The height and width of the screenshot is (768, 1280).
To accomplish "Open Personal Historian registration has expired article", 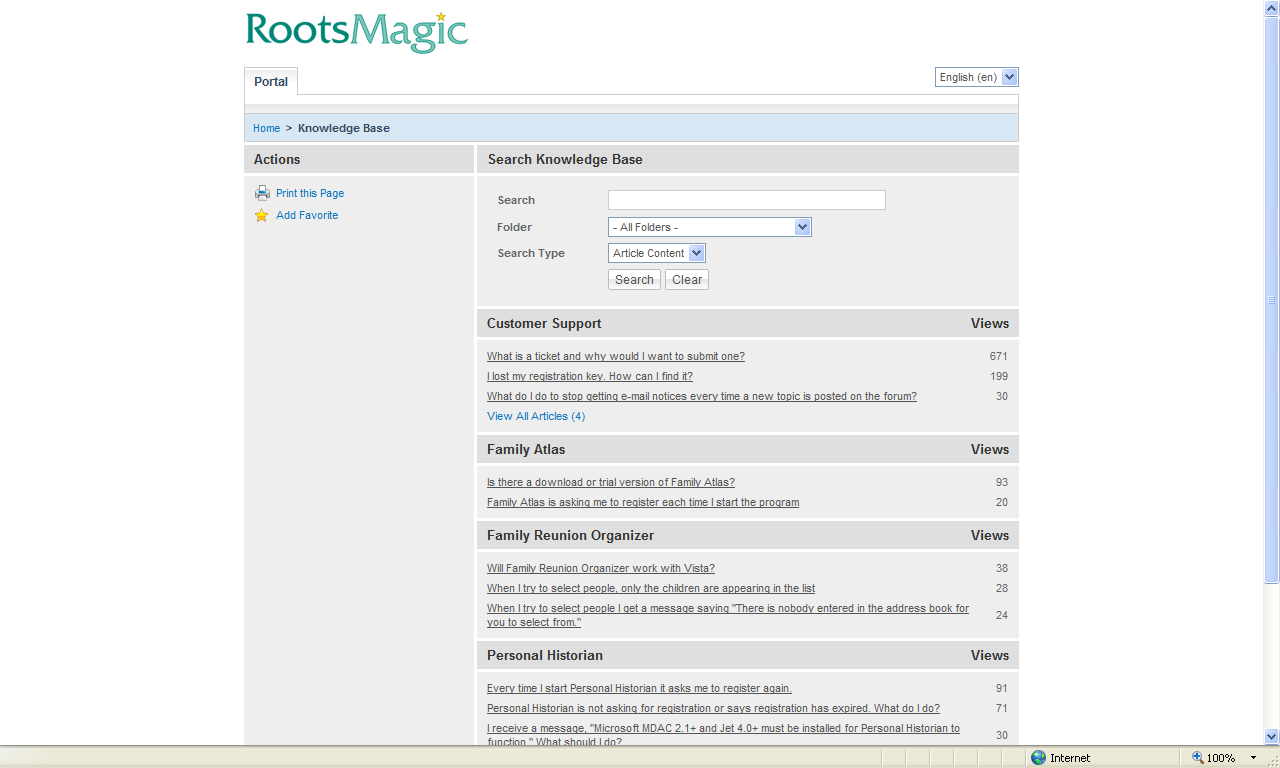I will coord(713,708).
